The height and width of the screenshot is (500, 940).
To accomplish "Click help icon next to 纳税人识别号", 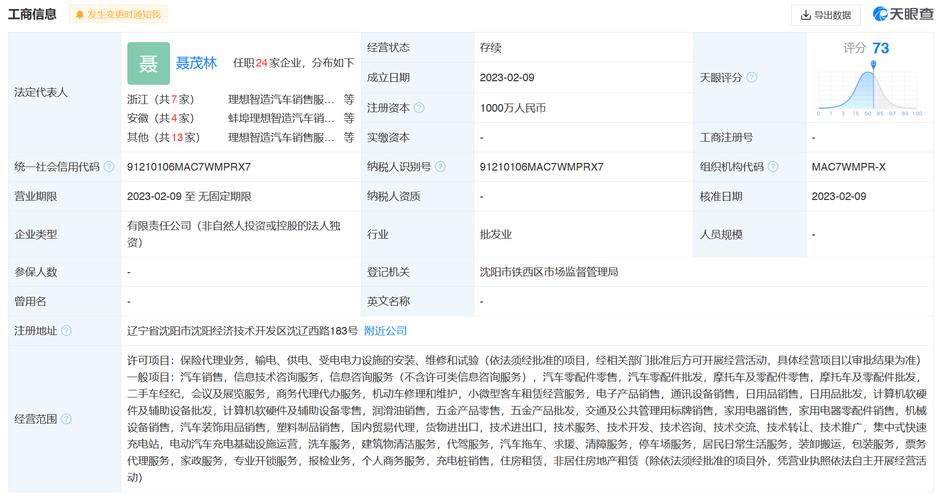I will (x=440, y=167).
